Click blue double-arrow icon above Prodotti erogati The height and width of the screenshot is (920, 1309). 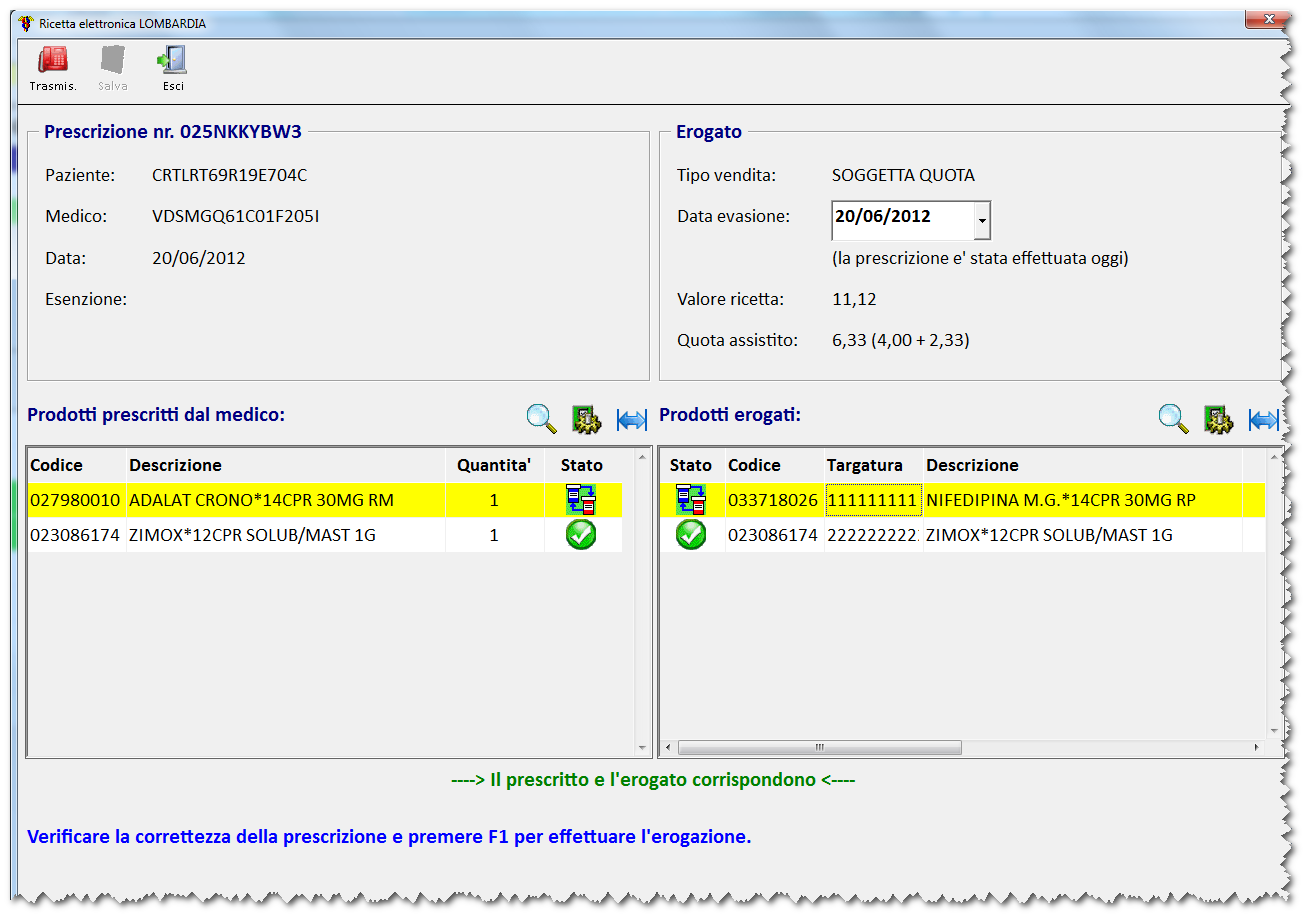tap(1264, 420)
